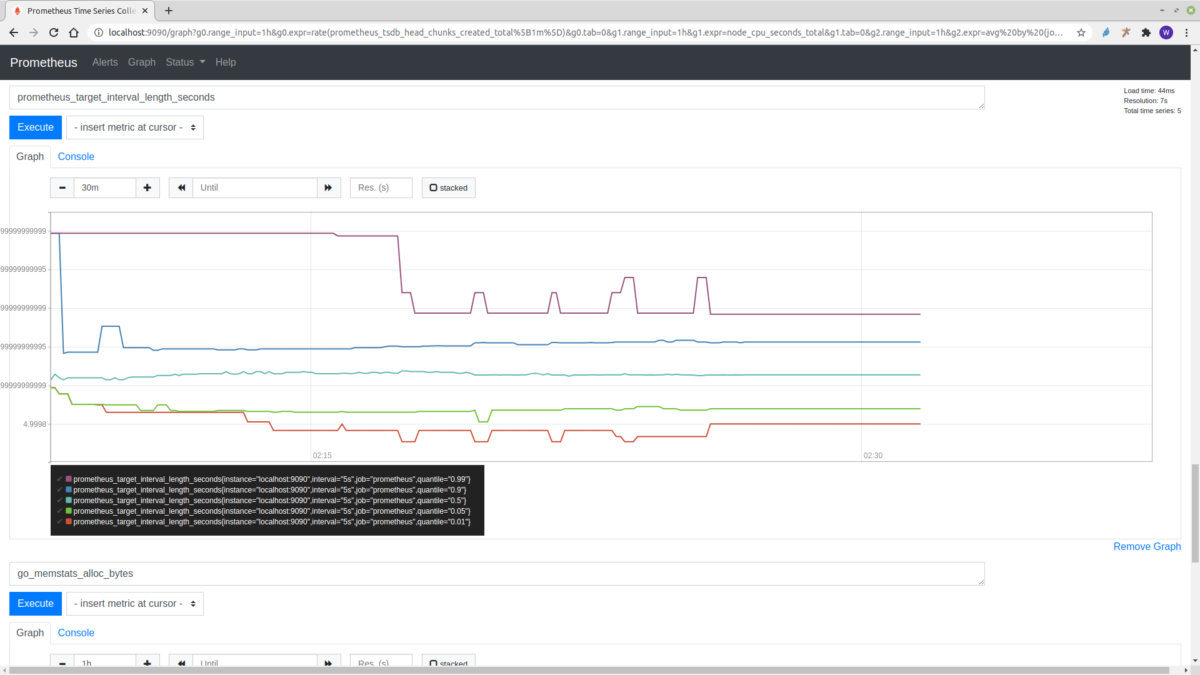Focus the prometheus_target_interval_length_seconds expression field
1200x675 pixels.
(x=497, y=97)
